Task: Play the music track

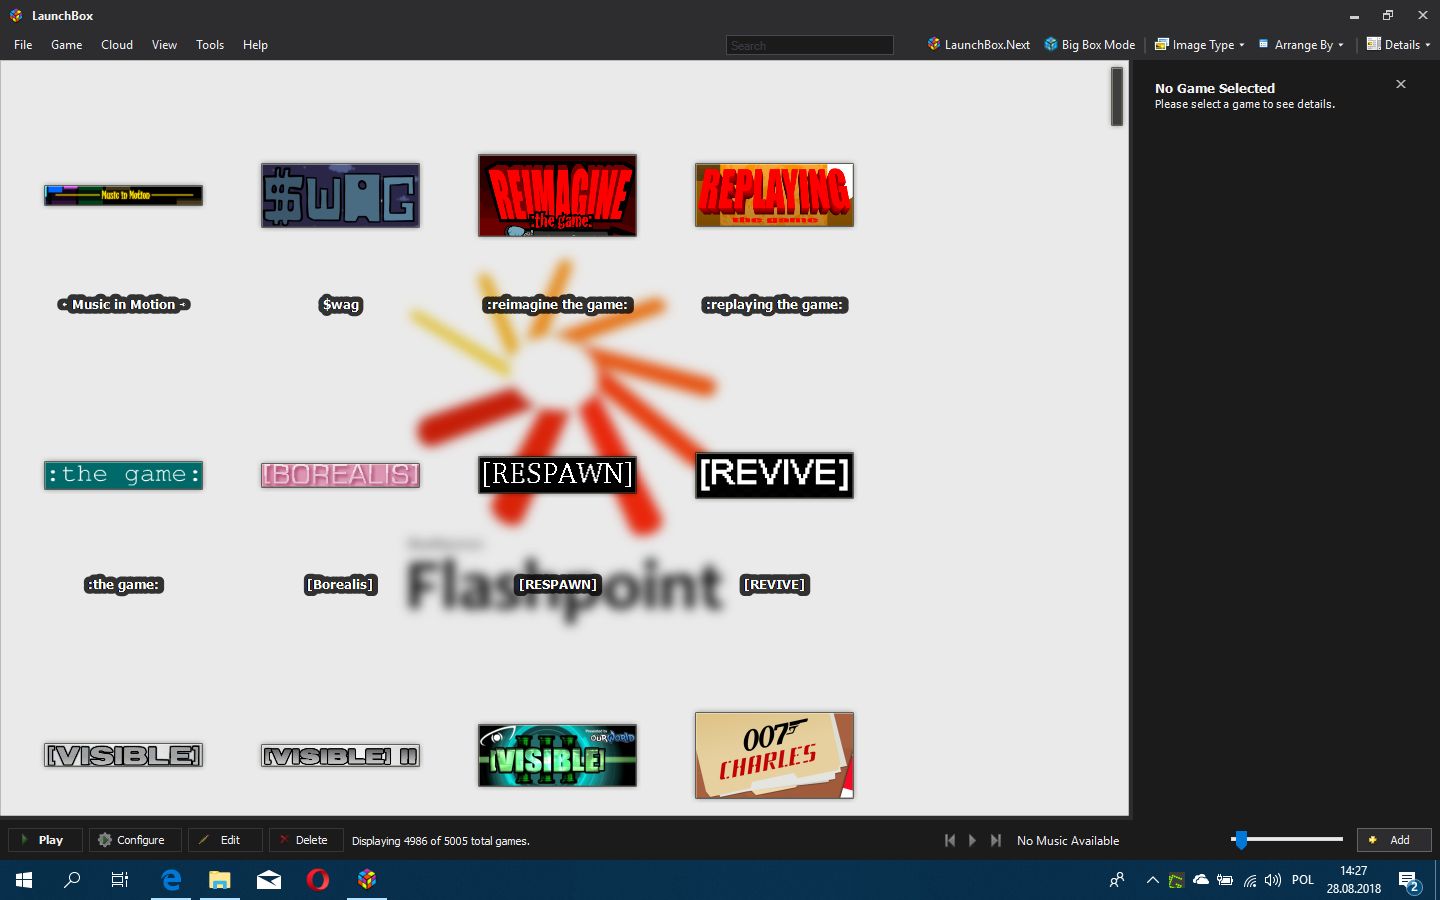Action: click(x=972, y=841)
